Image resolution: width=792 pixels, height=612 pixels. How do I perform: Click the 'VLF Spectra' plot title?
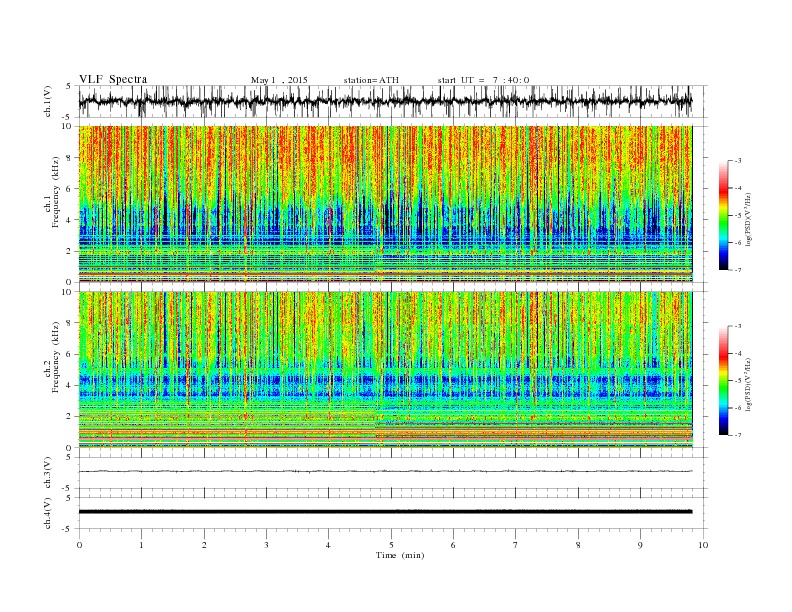tap(113, 79)
